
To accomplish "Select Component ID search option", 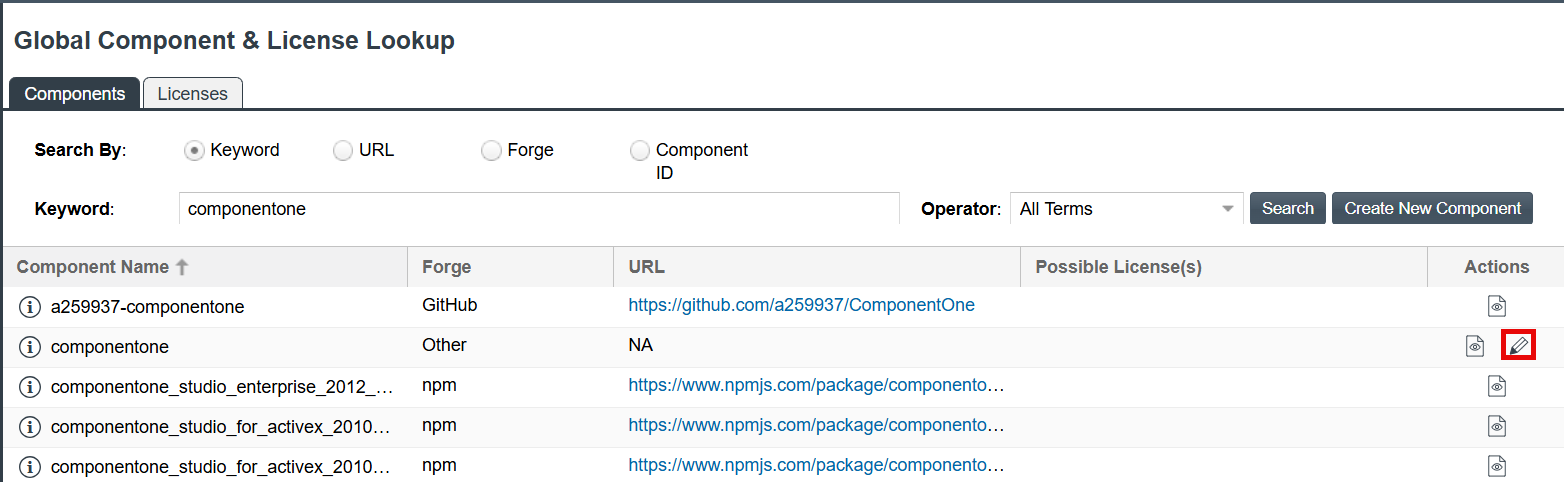I will click(639, 150).
